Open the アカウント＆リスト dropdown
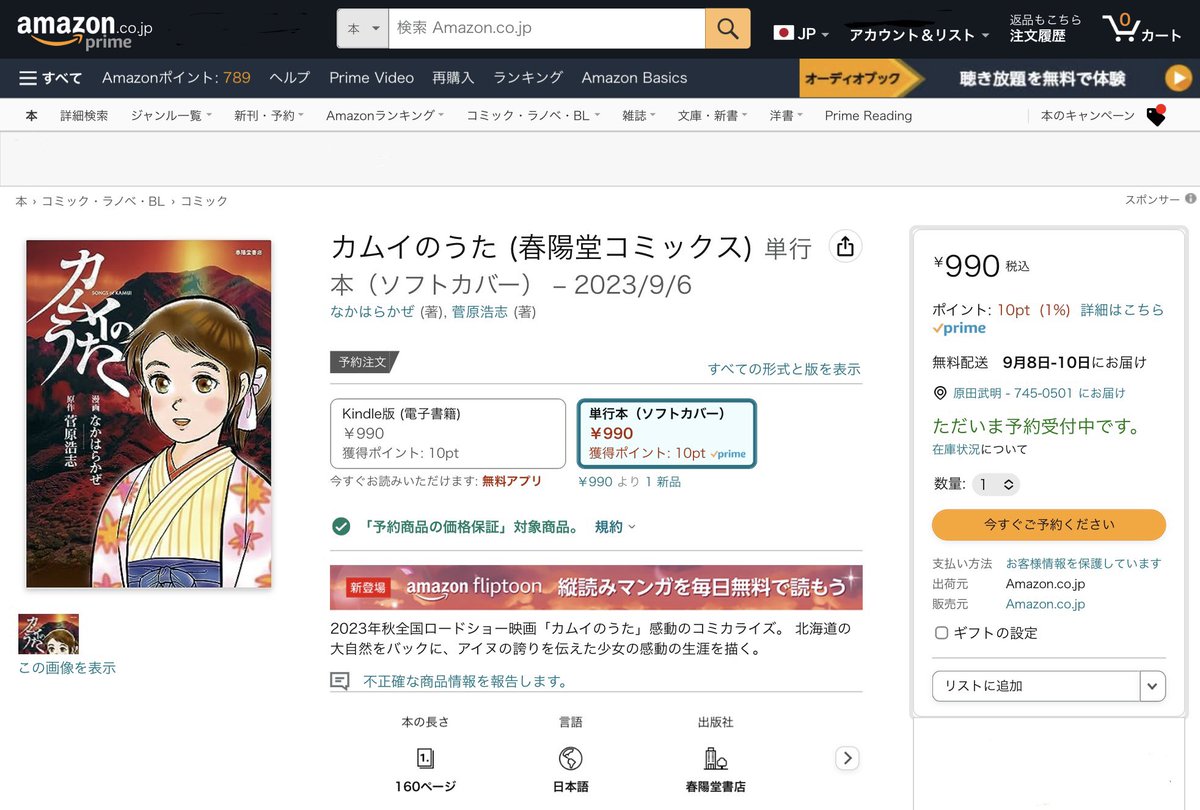1200x810 pixels. (x=919, y=35)
